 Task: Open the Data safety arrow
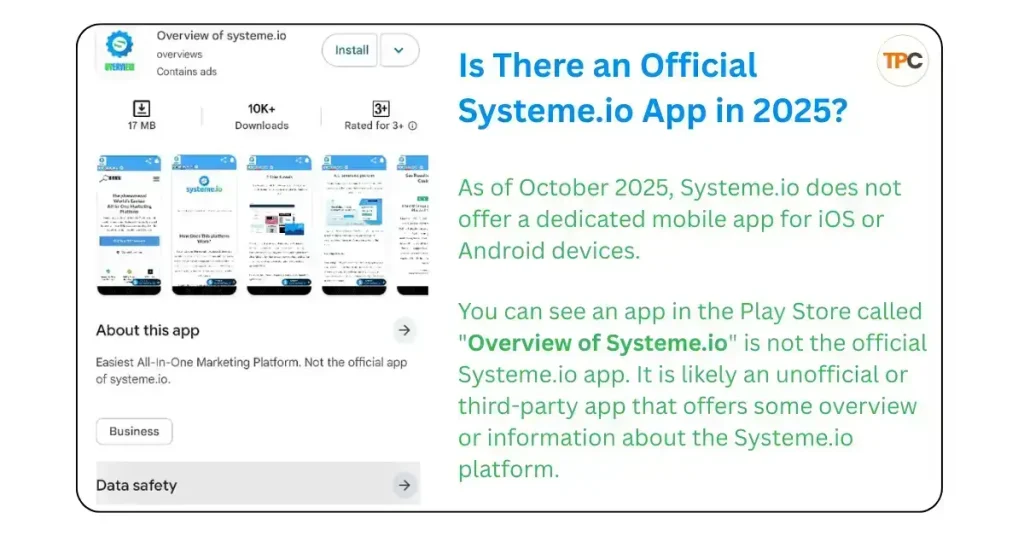[x=405, y=485]
